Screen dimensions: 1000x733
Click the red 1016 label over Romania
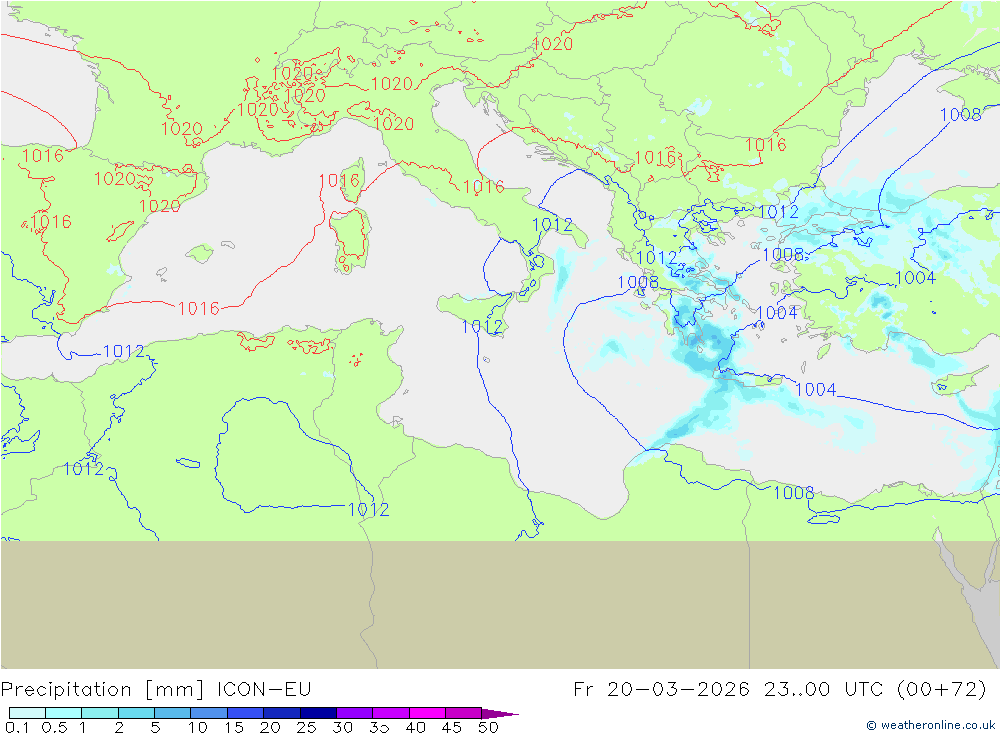pos(766,144)
